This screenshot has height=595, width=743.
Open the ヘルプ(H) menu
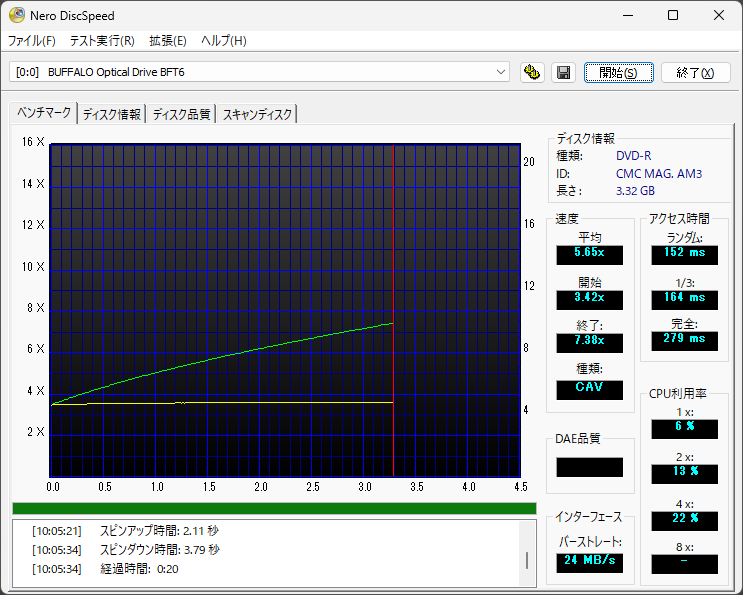click(x=224, y=41)
